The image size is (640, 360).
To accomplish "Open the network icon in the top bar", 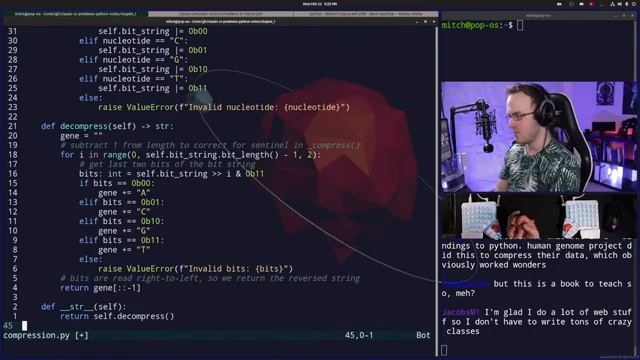I will pos(613,4).
